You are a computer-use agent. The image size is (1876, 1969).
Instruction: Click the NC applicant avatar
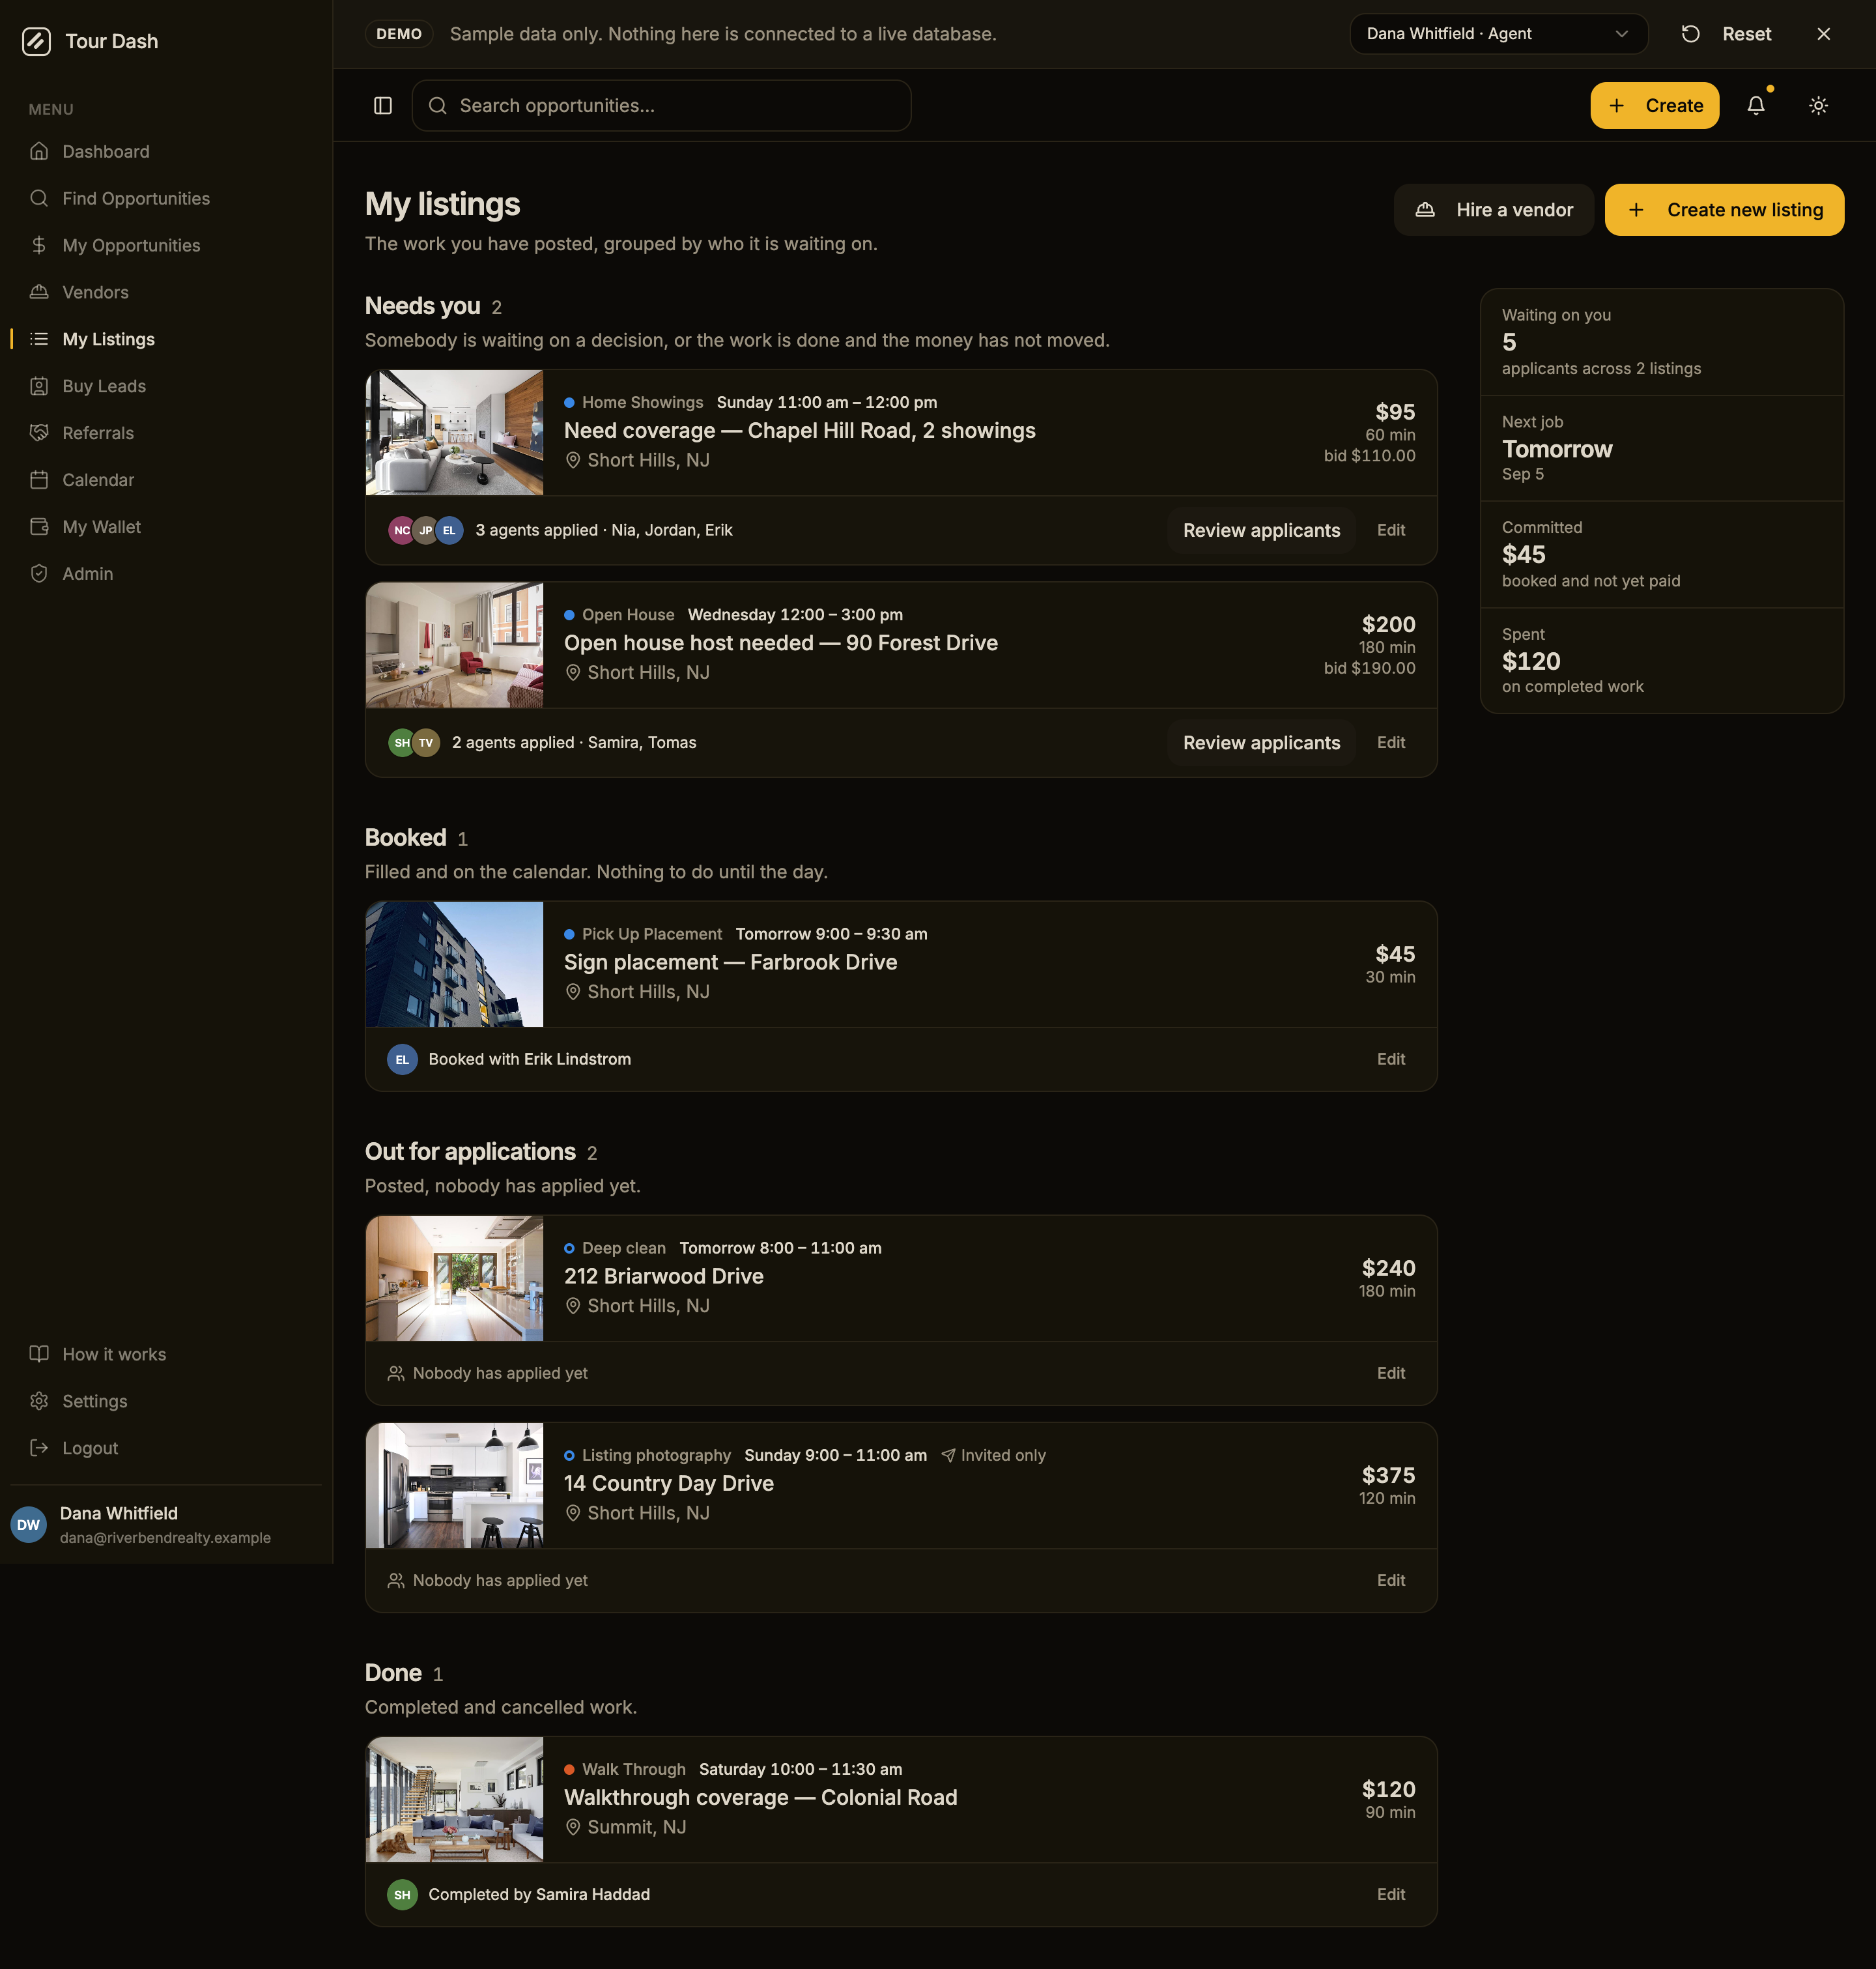click(401, 531)
